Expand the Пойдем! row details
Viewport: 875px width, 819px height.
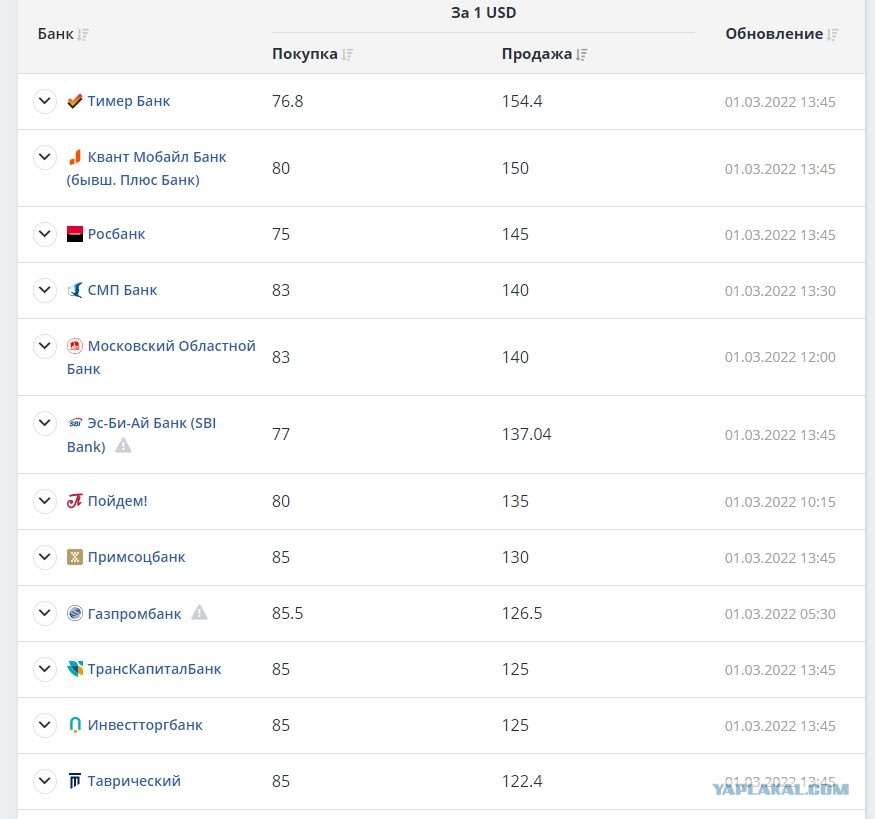(45, 501)
